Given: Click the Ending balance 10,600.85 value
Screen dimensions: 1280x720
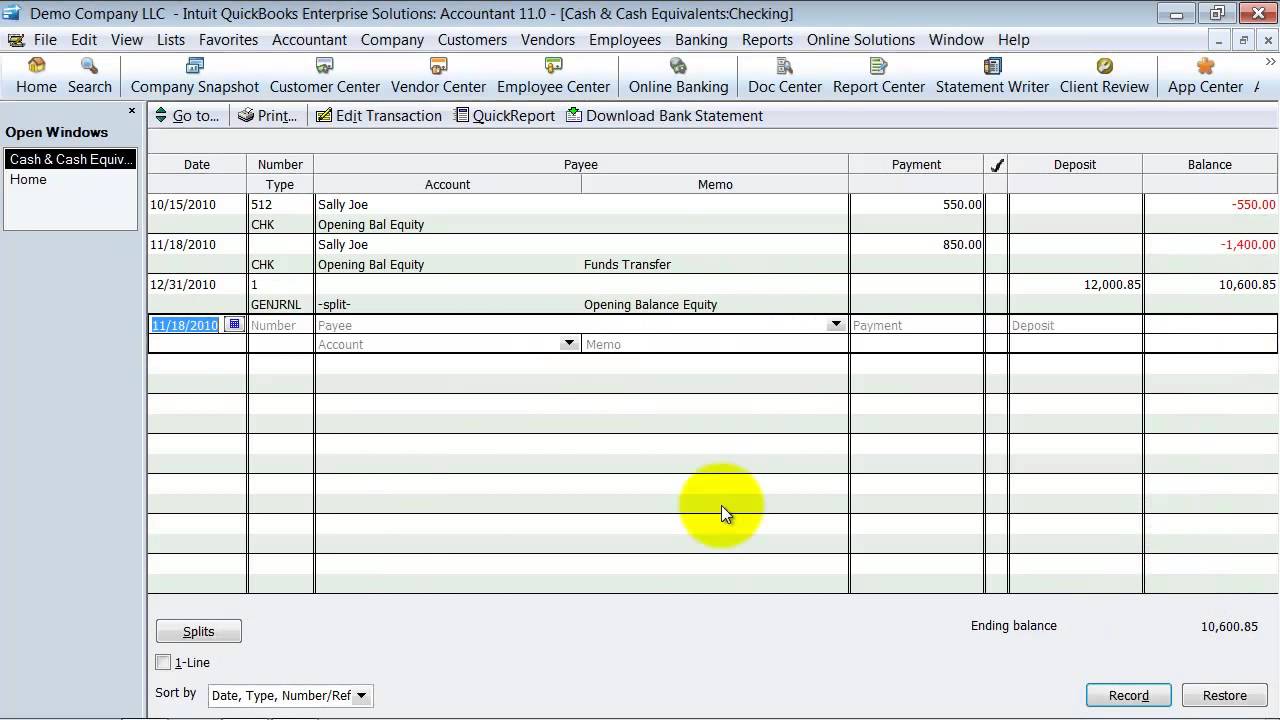Looking at the screenshot, I should click(x=1229, y=626).
